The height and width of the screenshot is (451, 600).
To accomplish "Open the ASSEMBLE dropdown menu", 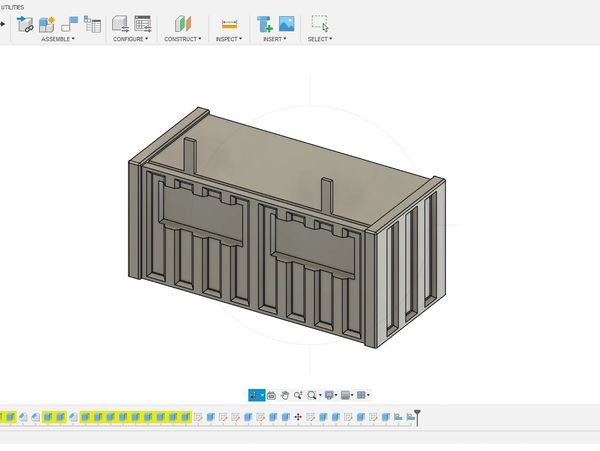I will 58,39.
